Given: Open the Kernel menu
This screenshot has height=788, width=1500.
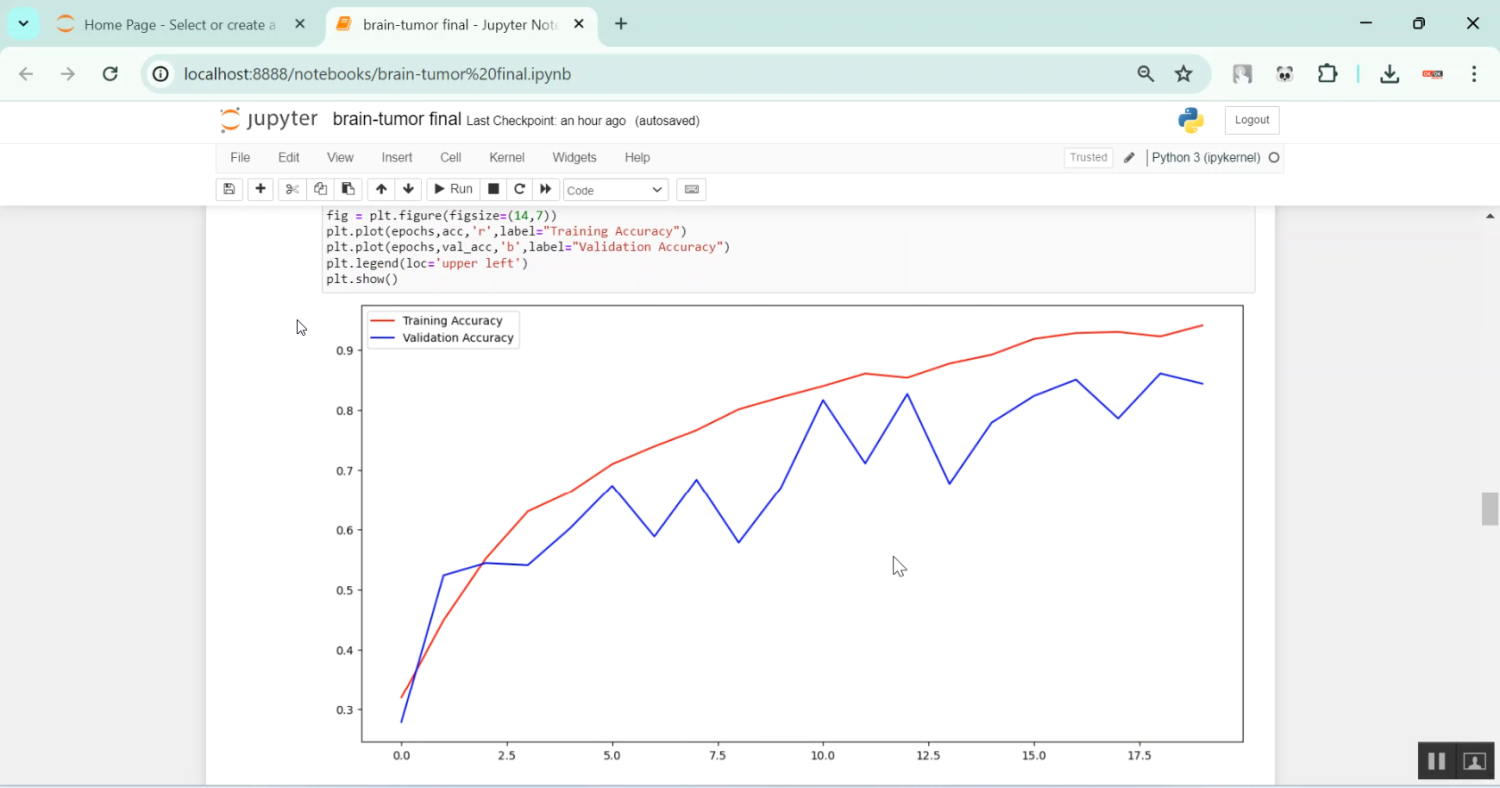Looking at the screenshot, I should (506, 157).
